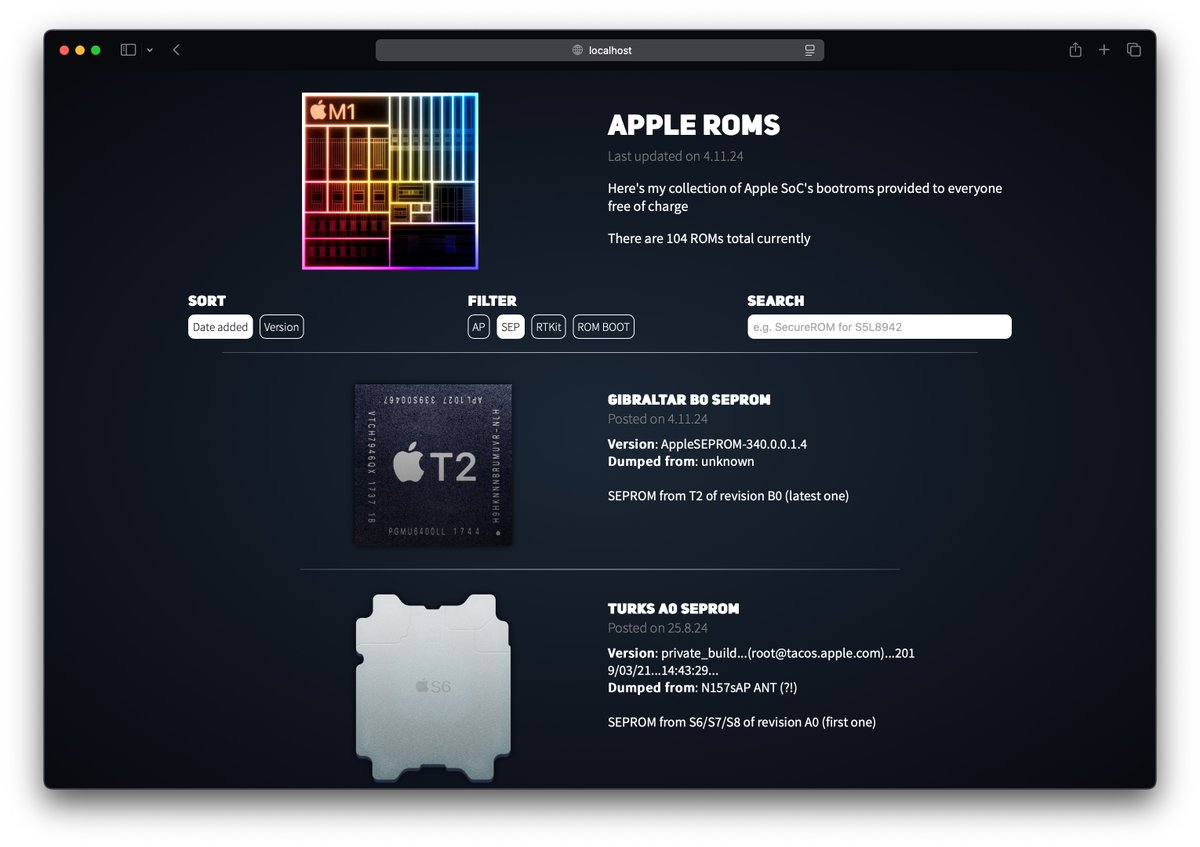Click 'Dumped from: unknown' line
The height and width of the screenshot is (847, 1200).
(x=681, y=462)
